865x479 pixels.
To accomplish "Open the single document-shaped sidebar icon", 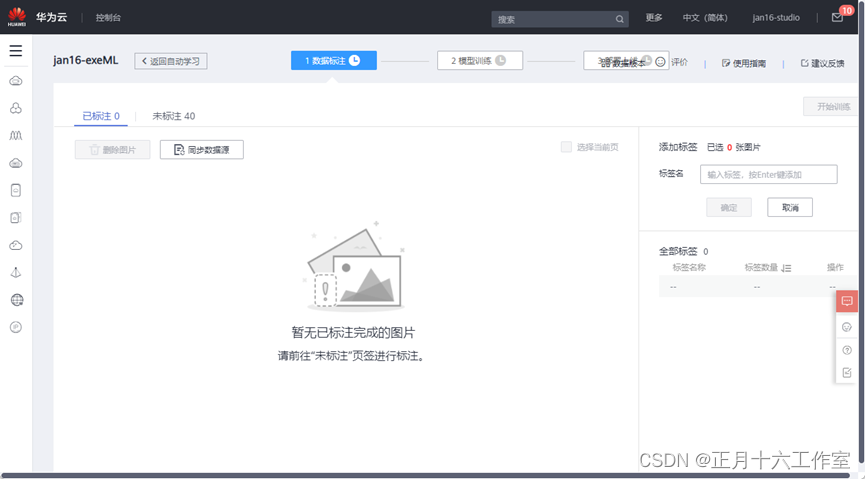I will click(16, 190).
